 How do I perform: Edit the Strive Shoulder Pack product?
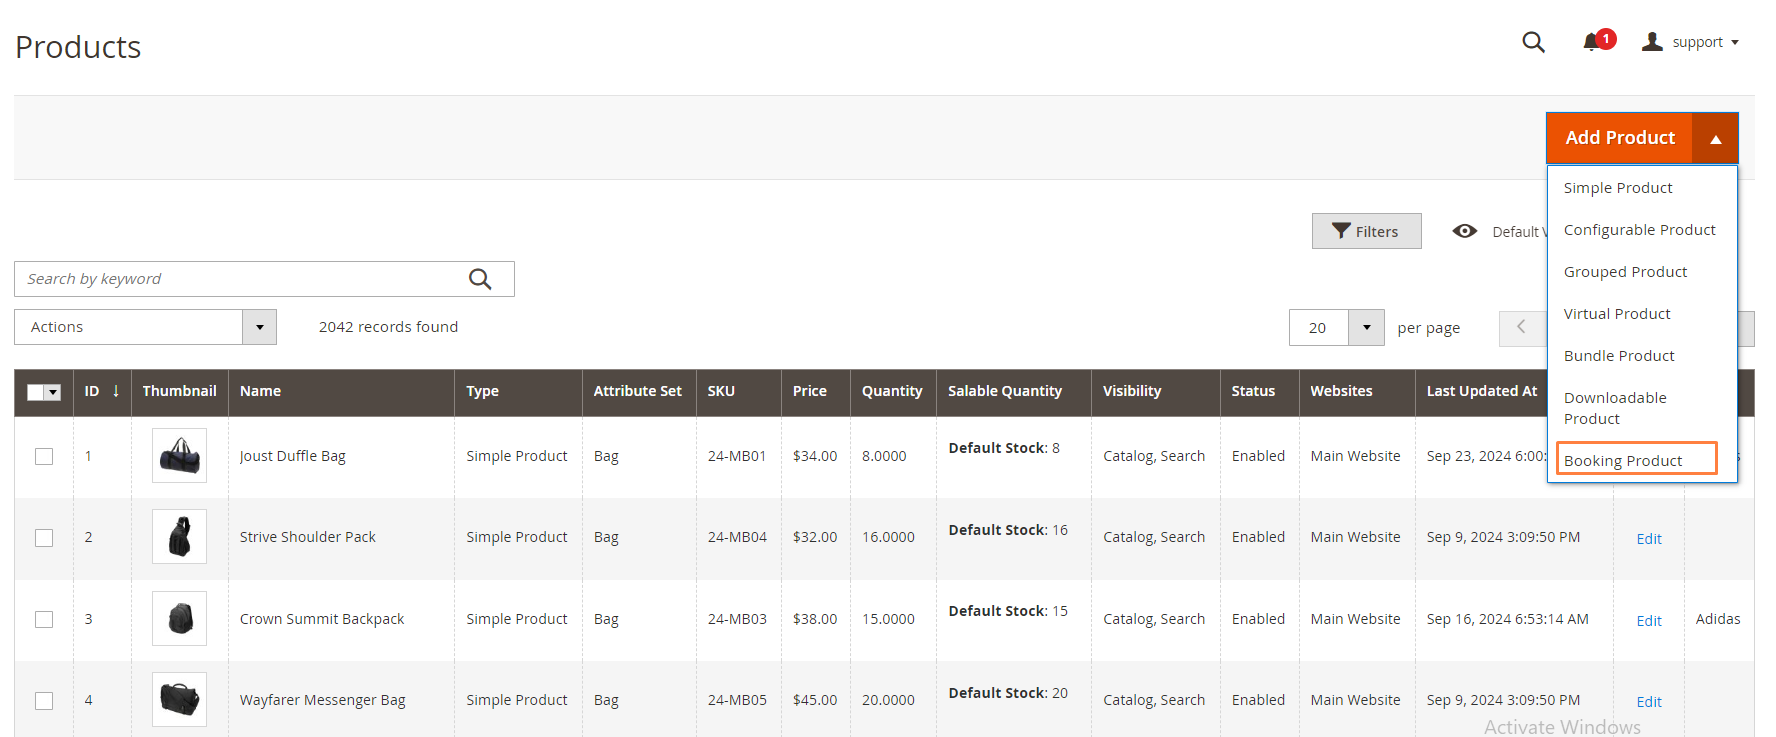pos(1648,539)
